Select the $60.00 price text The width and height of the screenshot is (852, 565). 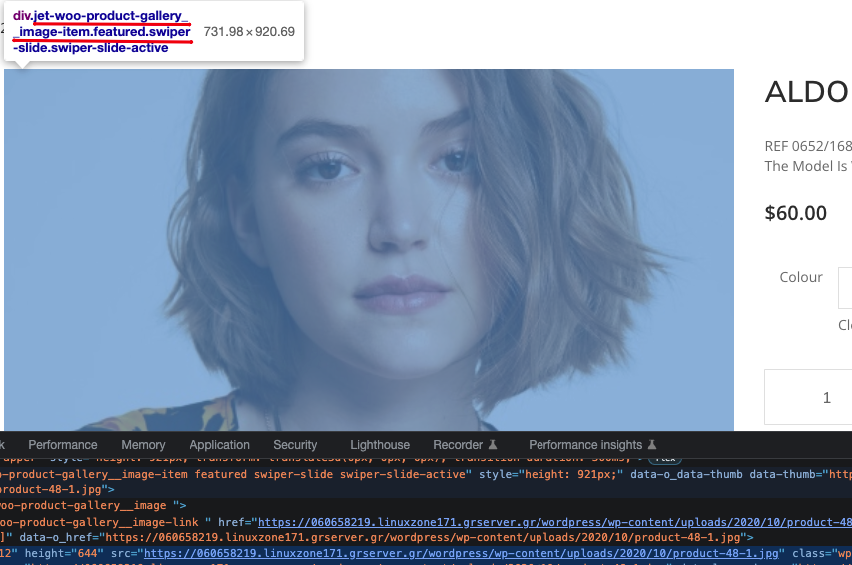point(795,213)
